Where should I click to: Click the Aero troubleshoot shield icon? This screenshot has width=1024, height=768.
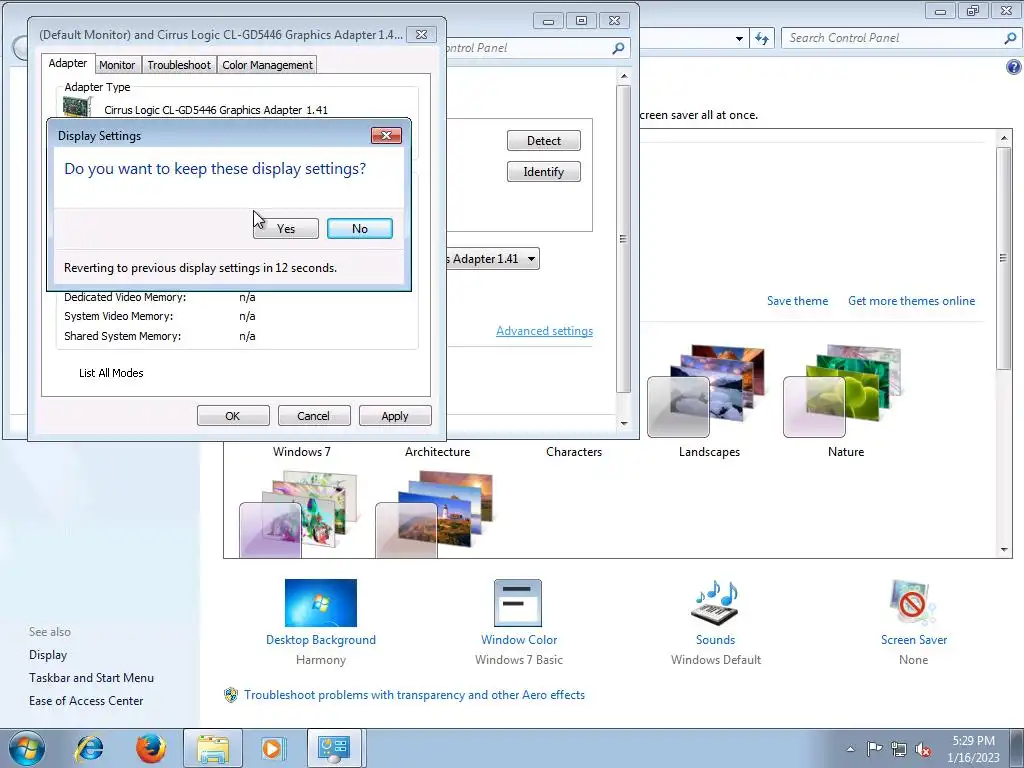tap(231, 695)
